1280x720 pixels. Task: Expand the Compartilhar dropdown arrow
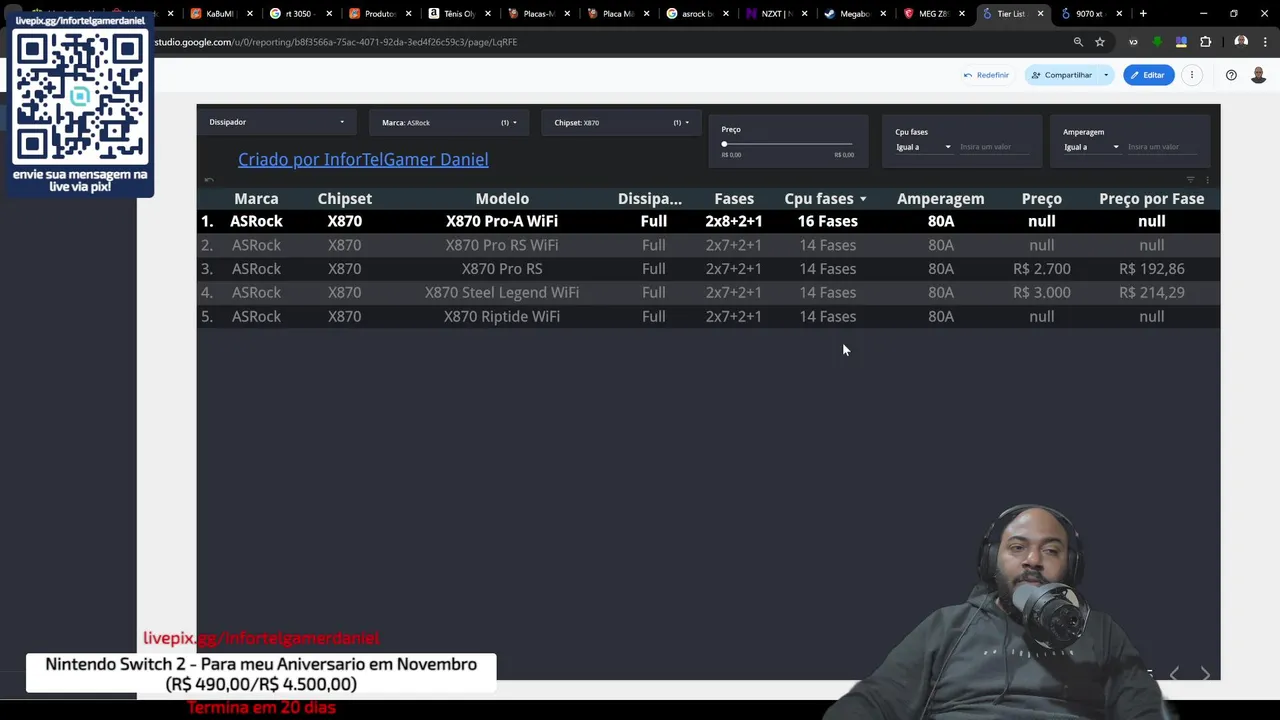(1106, 75)
